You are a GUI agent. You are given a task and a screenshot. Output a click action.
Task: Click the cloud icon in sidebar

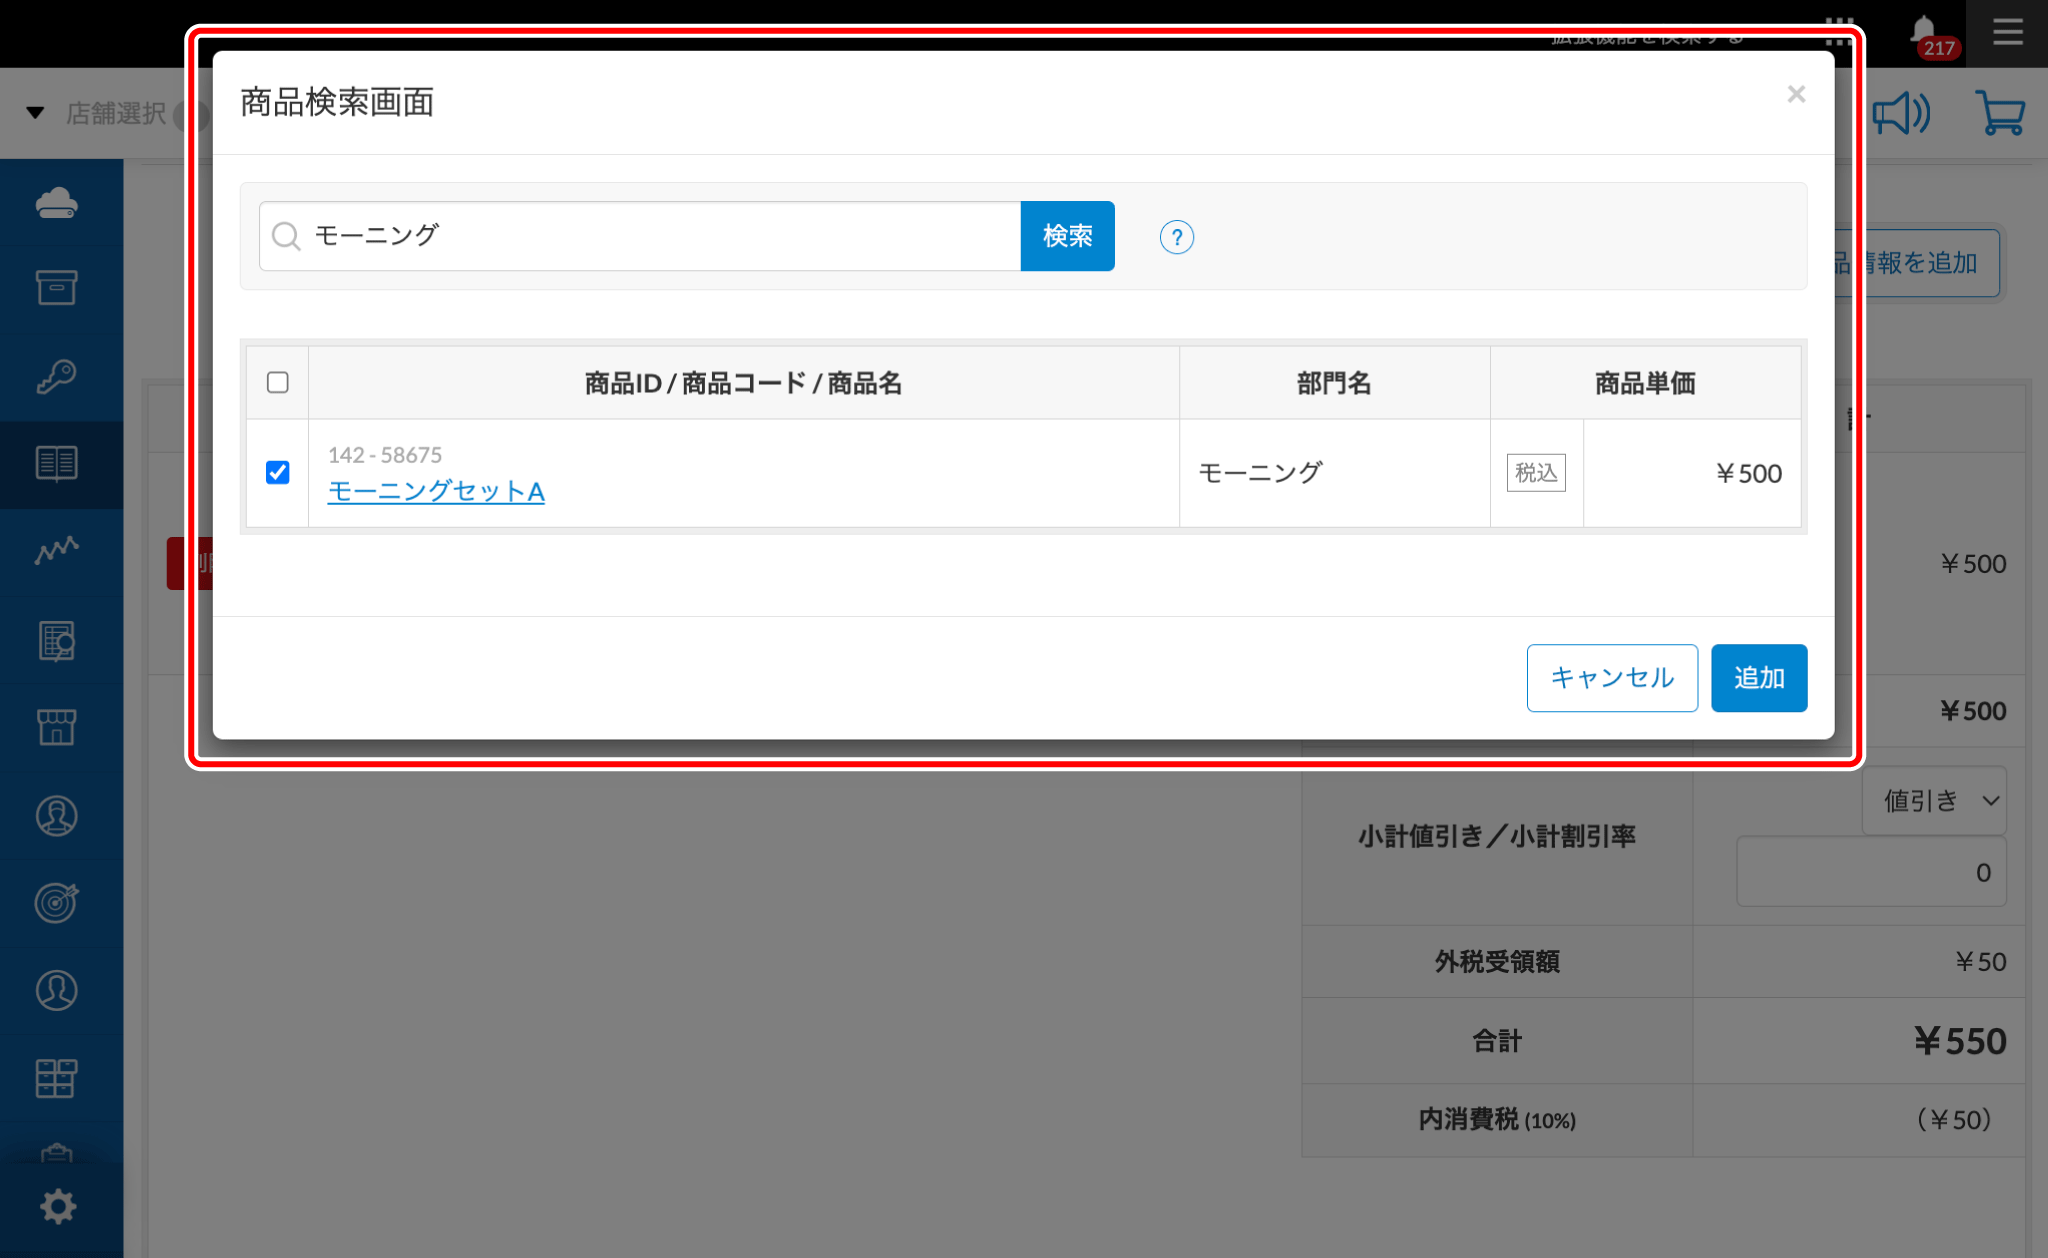click(x=57, y=203)
